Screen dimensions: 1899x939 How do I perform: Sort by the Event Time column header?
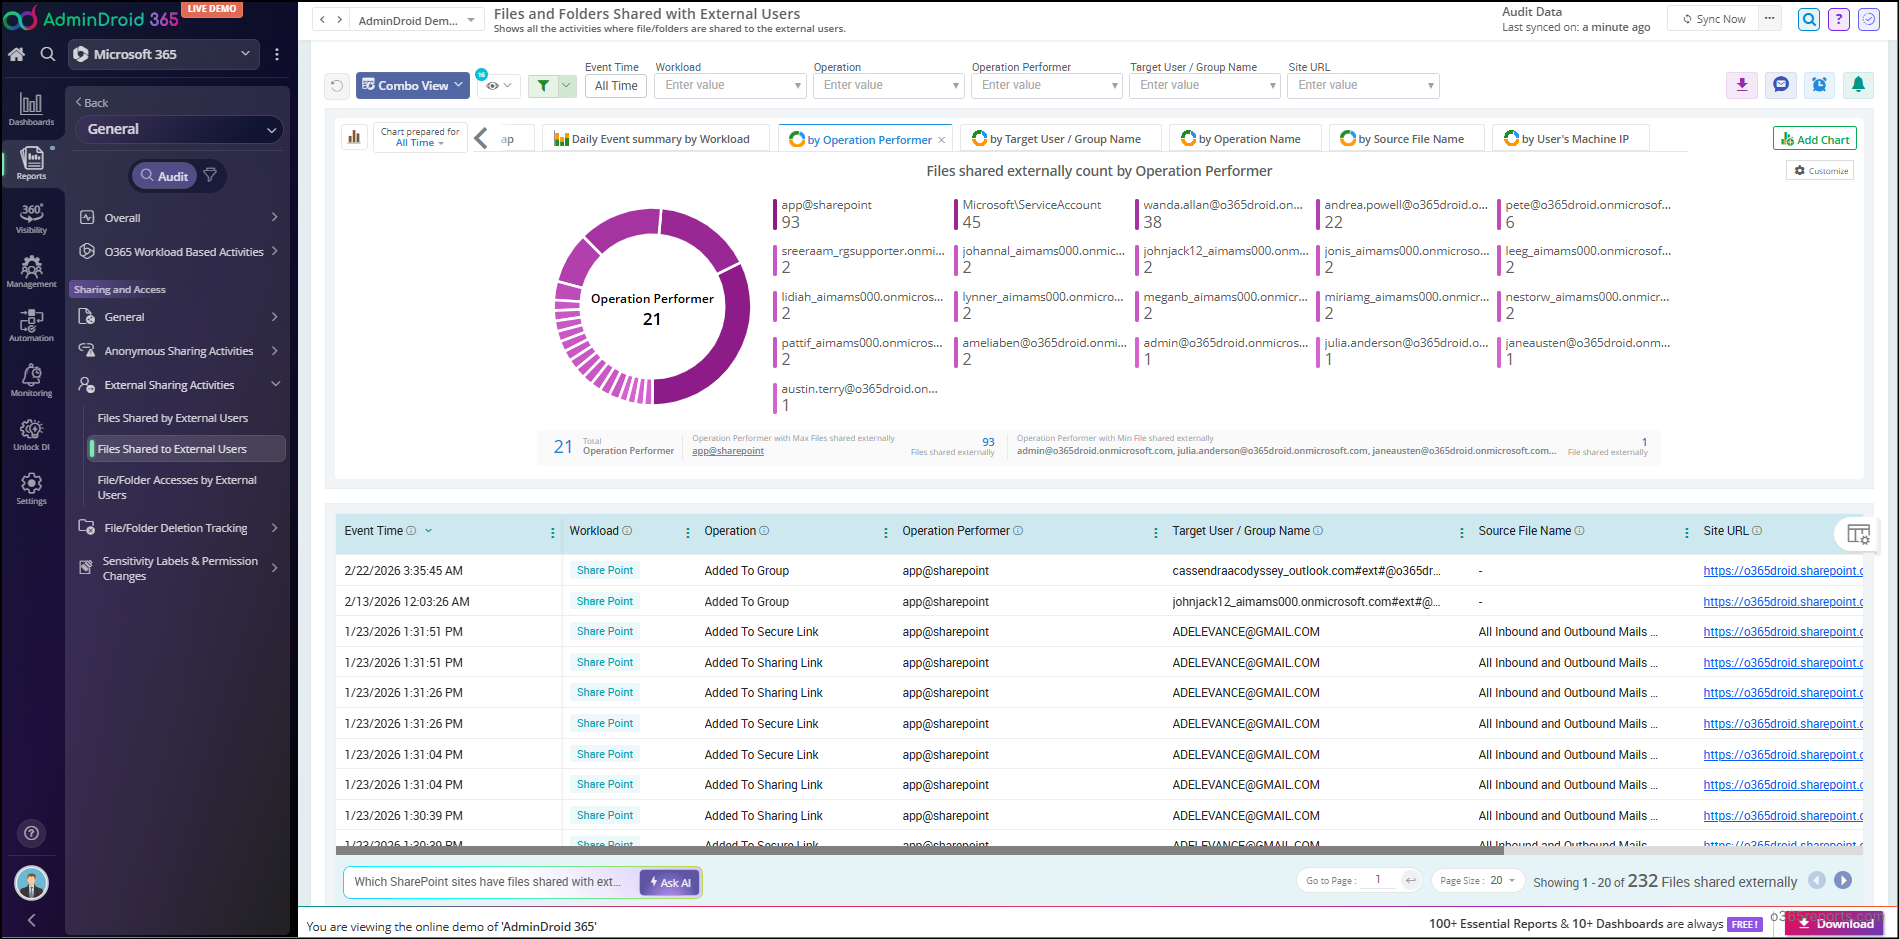[373, 531]
